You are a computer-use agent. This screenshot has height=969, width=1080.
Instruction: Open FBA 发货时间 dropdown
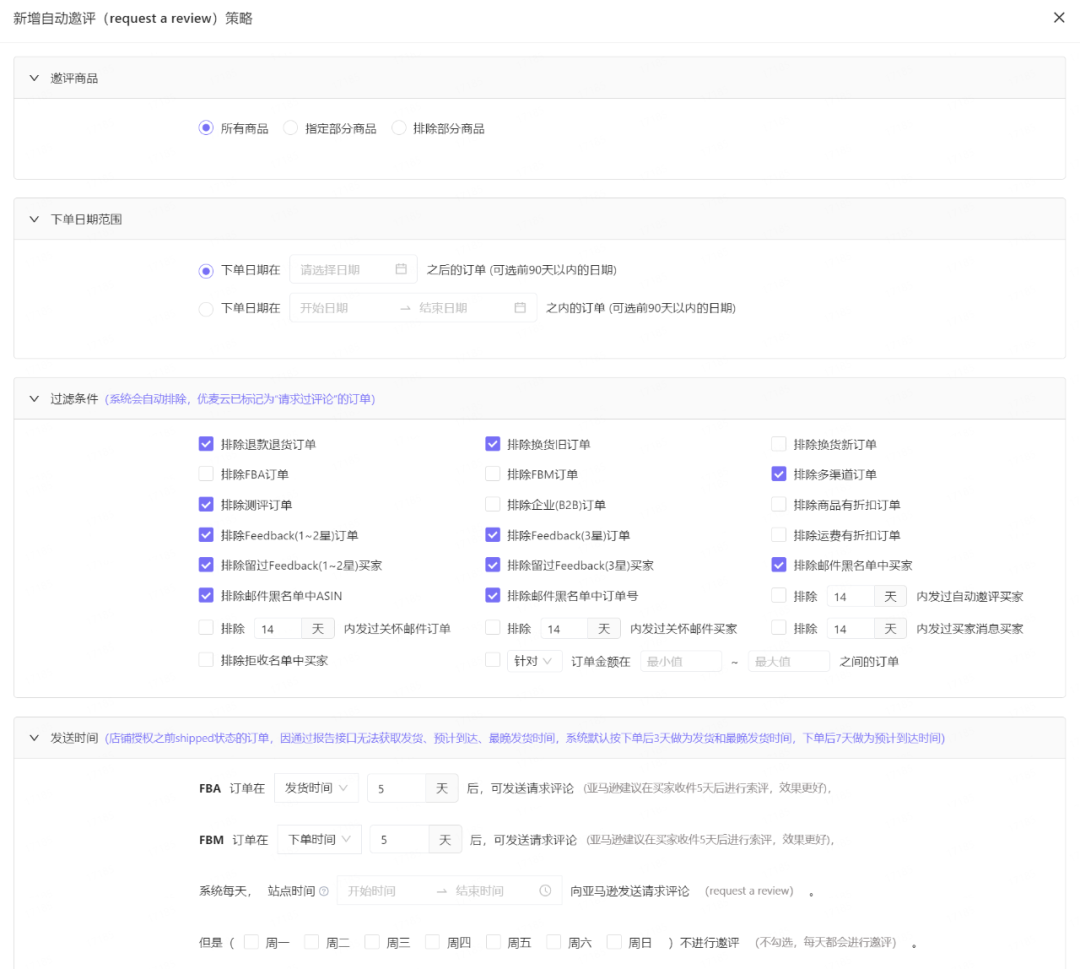coord(316,788)
